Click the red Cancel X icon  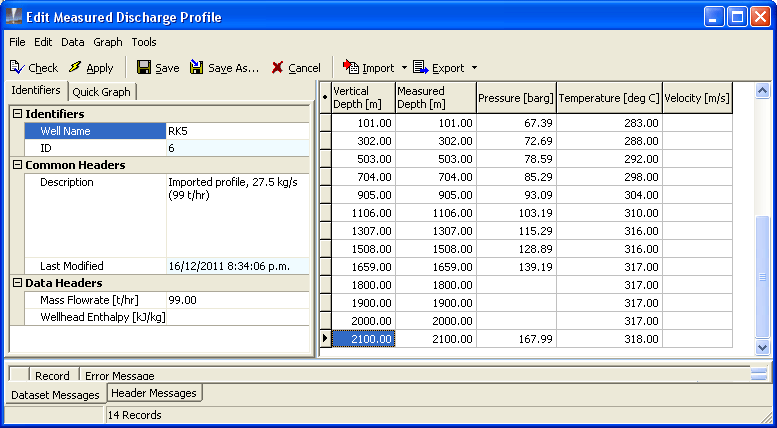coord(278,68)
